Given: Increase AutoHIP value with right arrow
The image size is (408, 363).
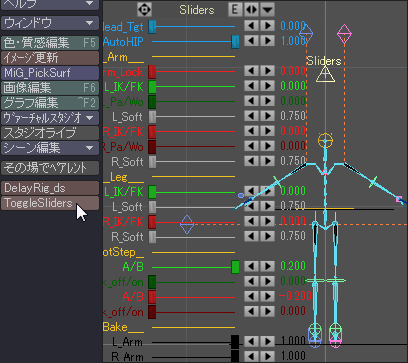Looking at the screenshot, I should [267, 41].
